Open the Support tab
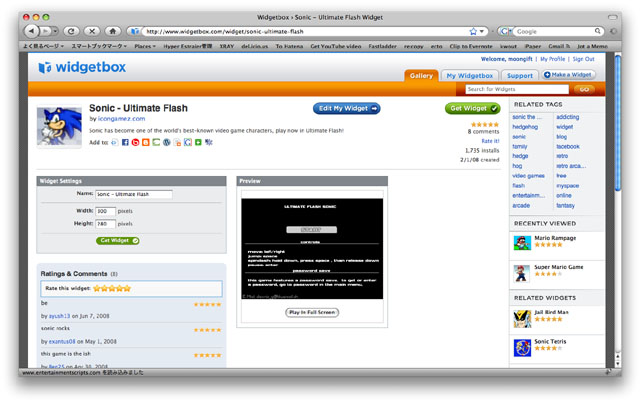 coord(520,76)
